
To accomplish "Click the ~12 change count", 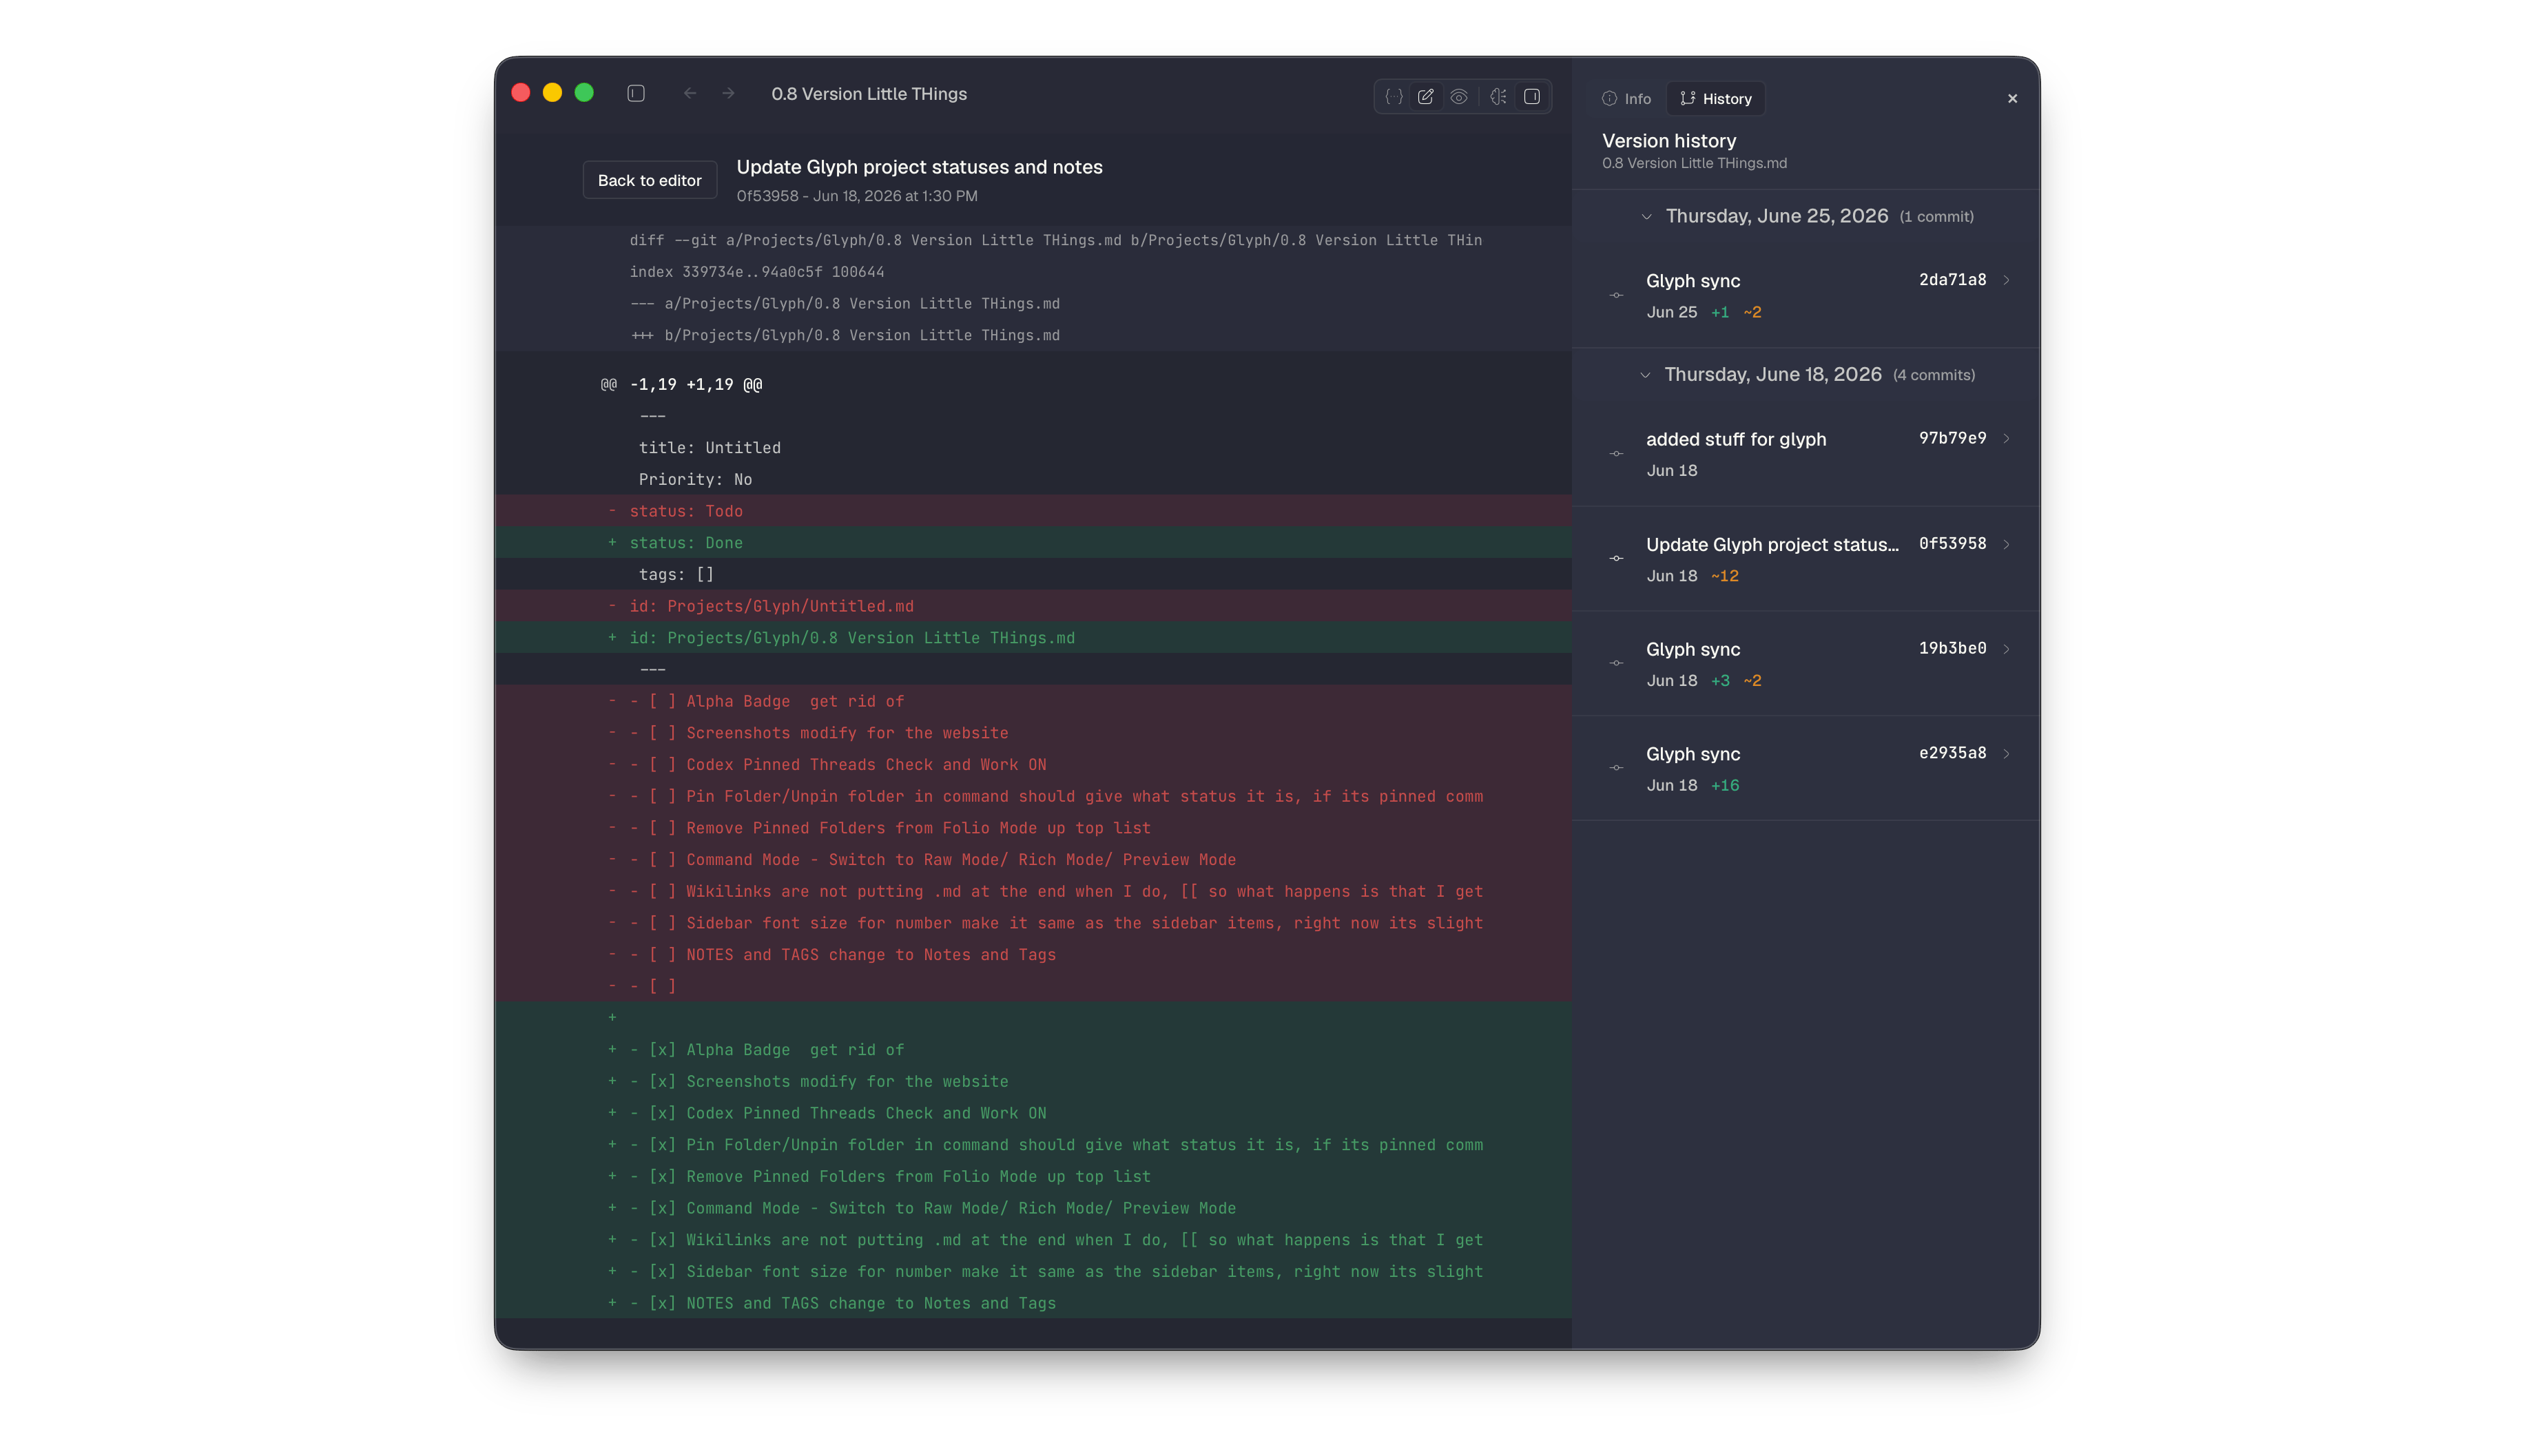I will click(1724, 576).
